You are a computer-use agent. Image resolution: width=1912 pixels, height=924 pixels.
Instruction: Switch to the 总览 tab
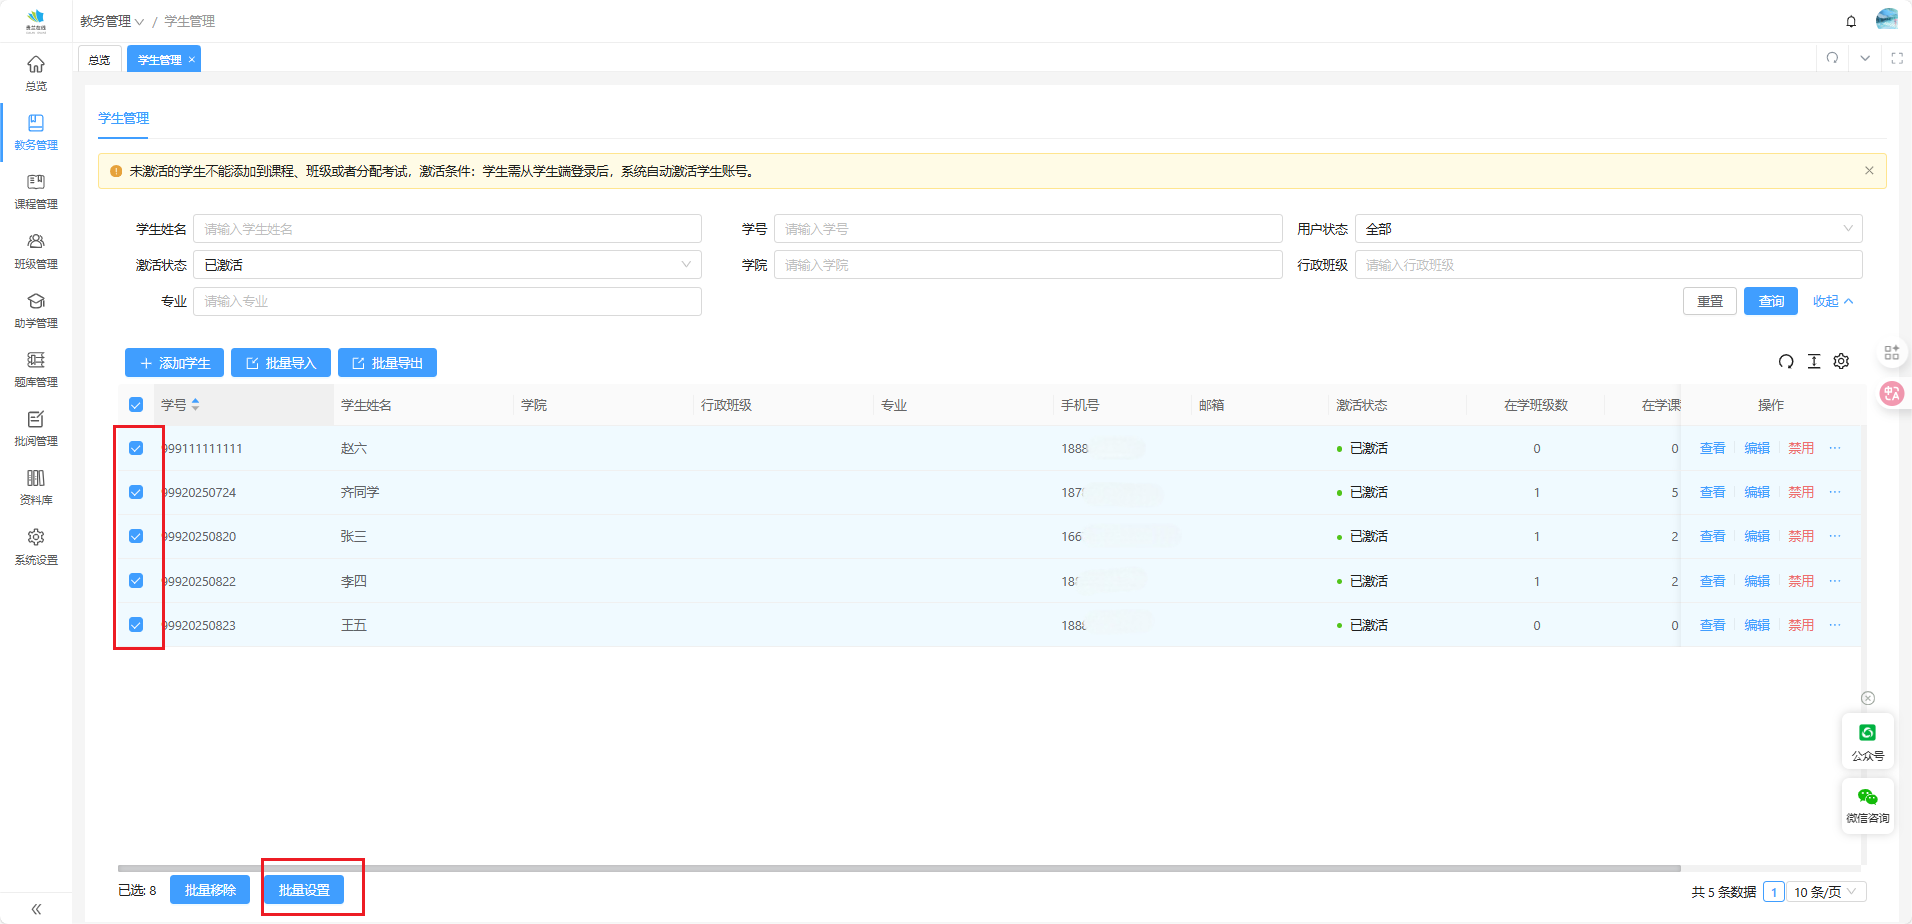(99, 60)
